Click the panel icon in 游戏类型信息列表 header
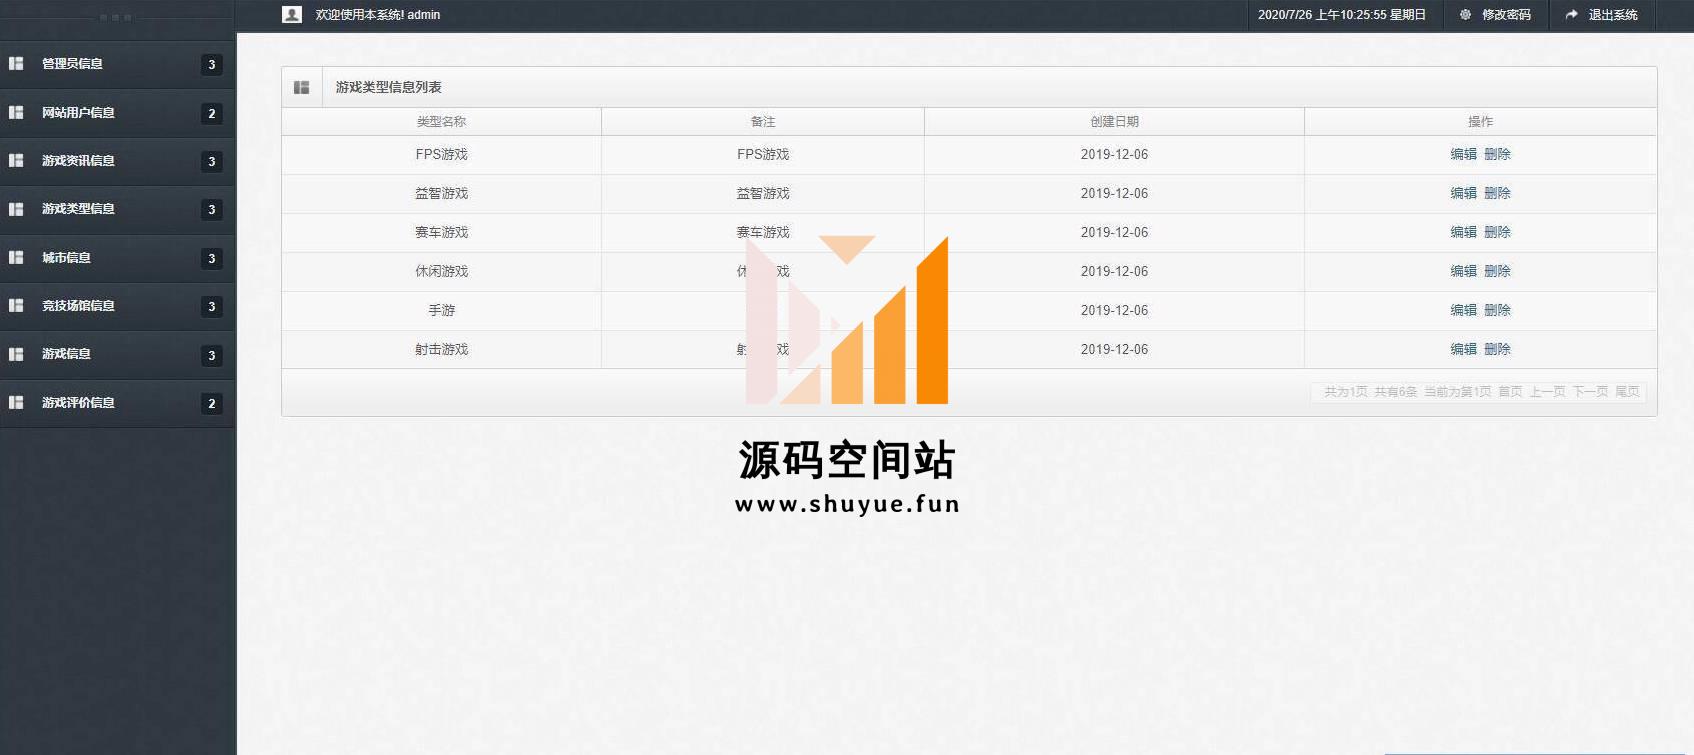 [302, 88]
